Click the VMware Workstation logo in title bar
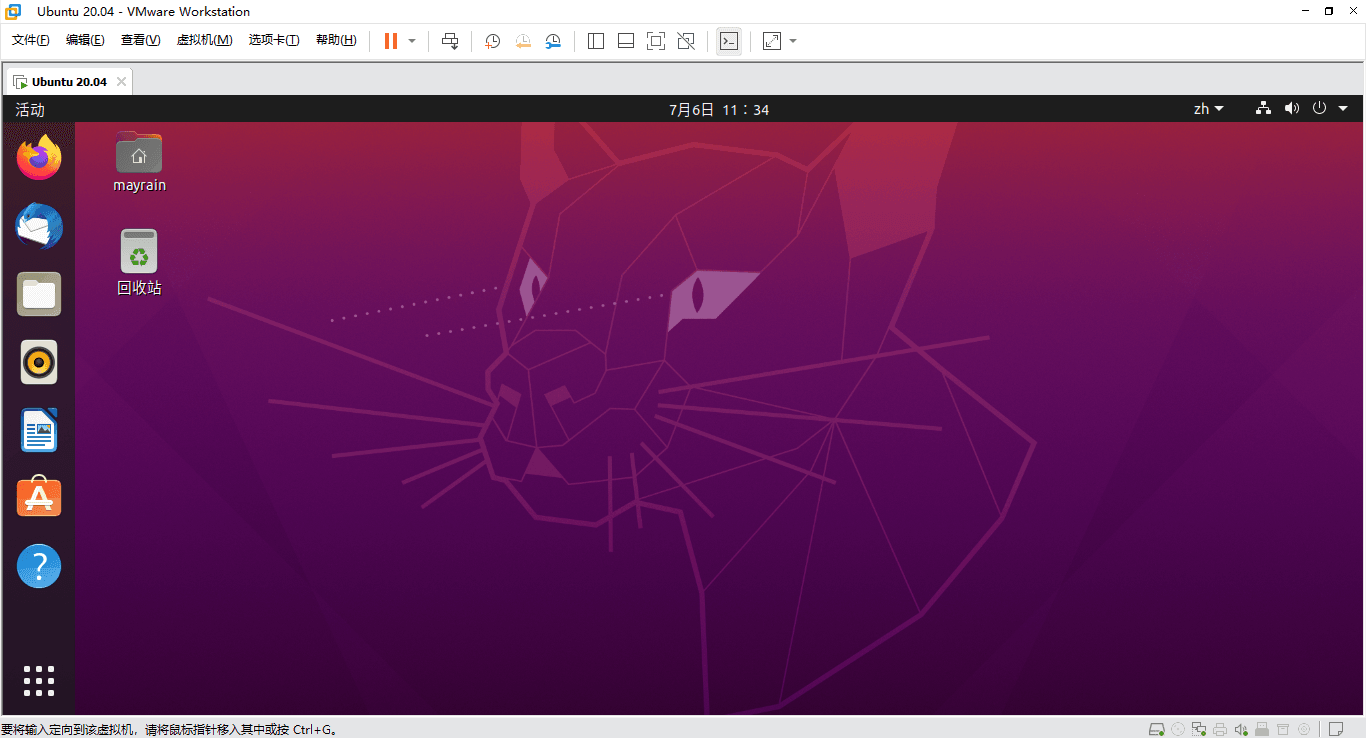Image resolution: width=1366 pixels, height=738 pixels. pos(13,11)
